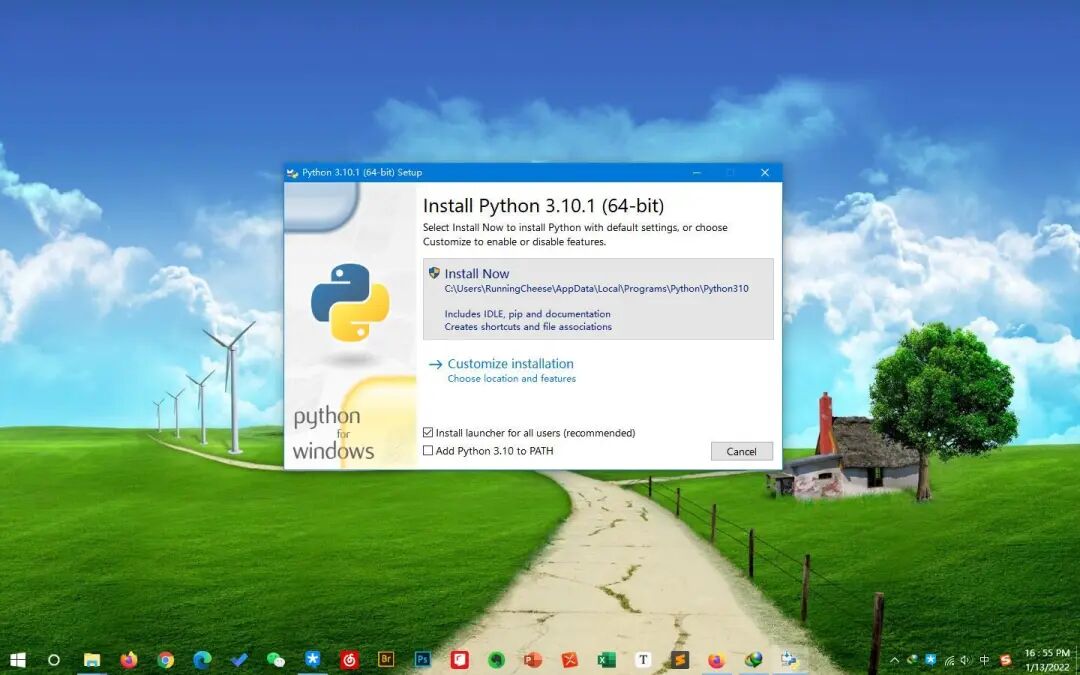Open the volume speaker control
The image size is (1080, 675).
coord(966,660)
